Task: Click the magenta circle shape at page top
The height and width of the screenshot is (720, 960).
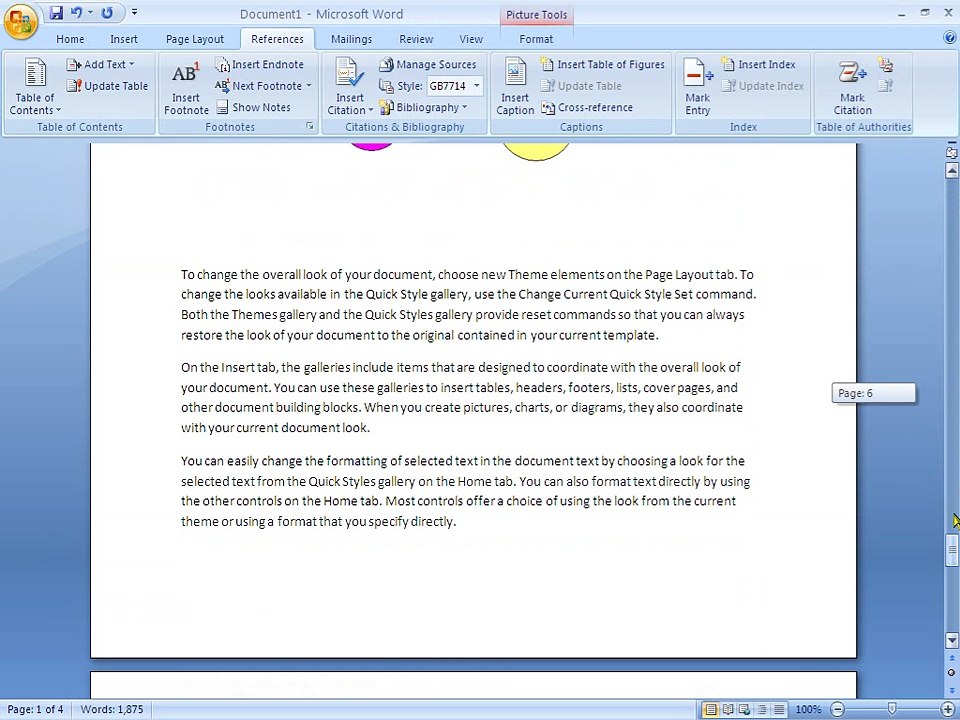Action: pyautogui.click(x=371, y=146)
